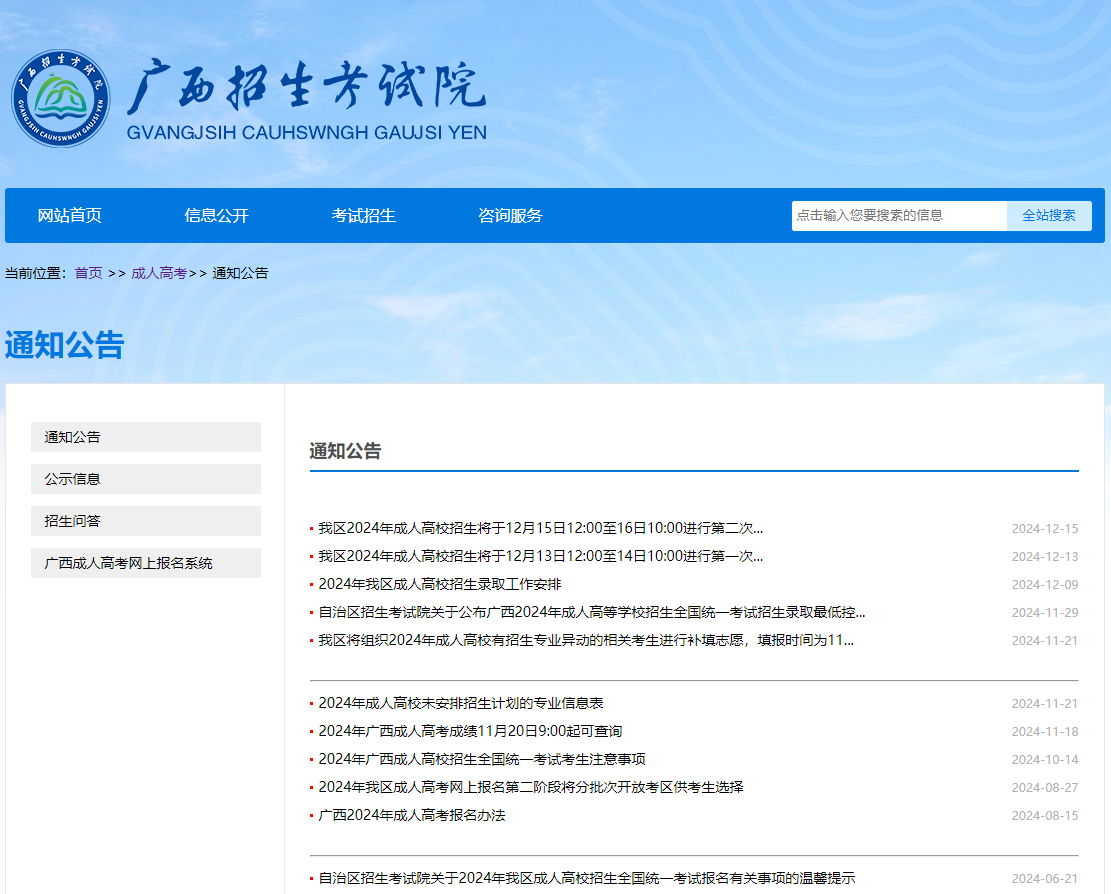
Task: Open 成人高考成绩11月20日9:00起可查询 notice
Action: pyautogui.click(x=470, y=731)
